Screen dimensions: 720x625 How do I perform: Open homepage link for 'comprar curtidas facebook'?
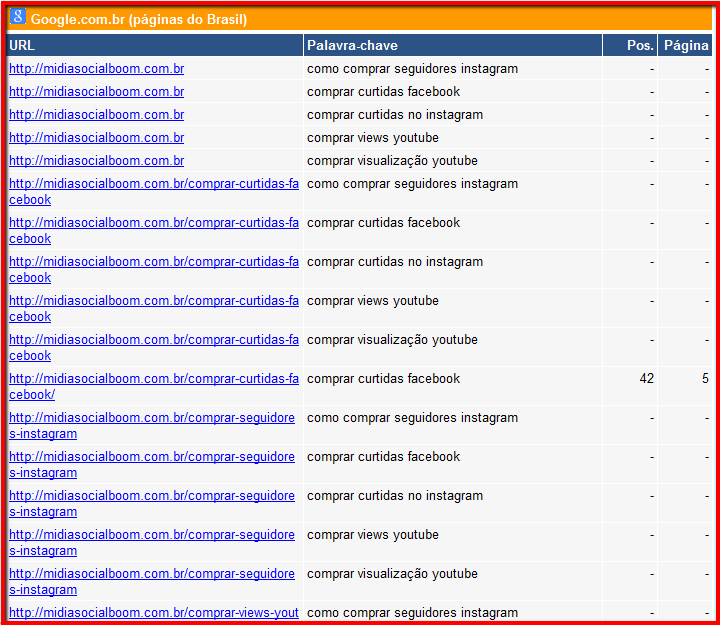click(96, 92)
